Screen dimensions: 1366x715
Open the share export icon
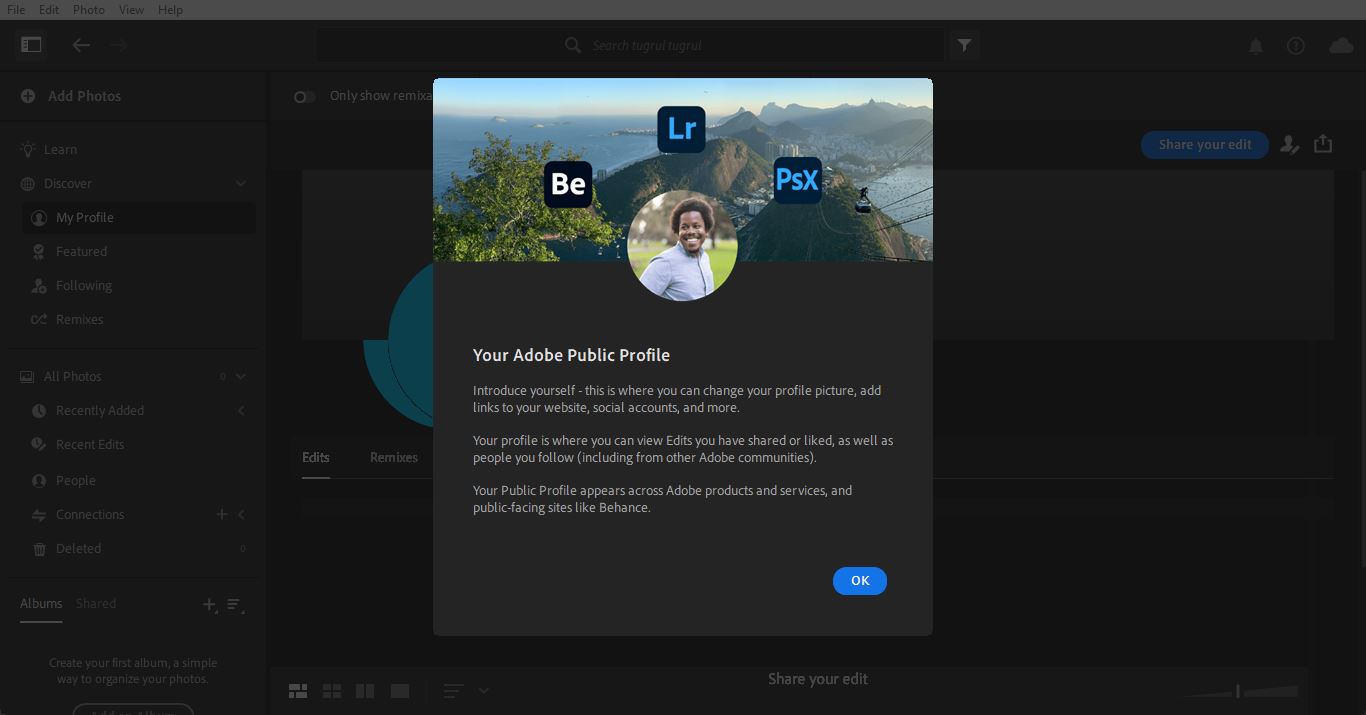click(1323, 144)
